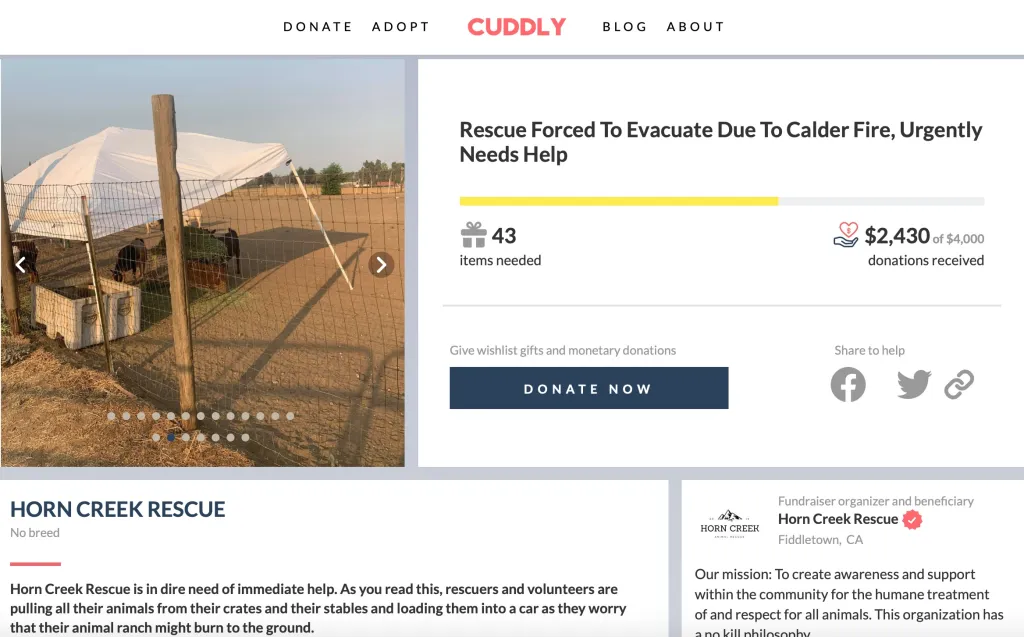Open the Donate menu item
The height and width of the screenshot is (637, 1024).
[x=318, y=27]
